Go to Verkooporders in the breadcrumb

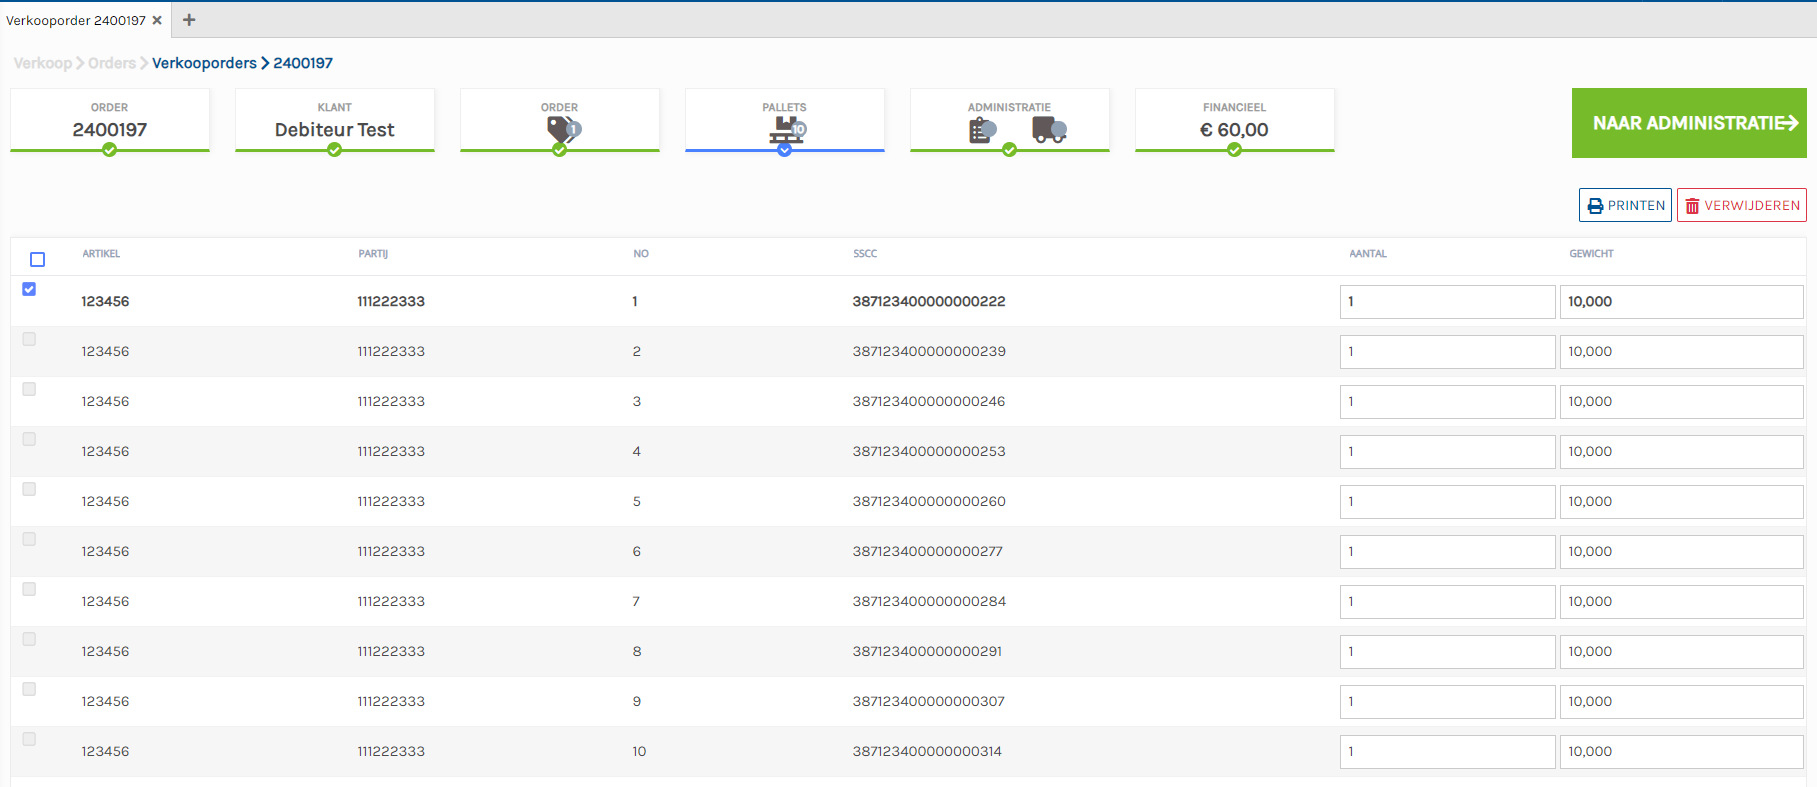204,63
